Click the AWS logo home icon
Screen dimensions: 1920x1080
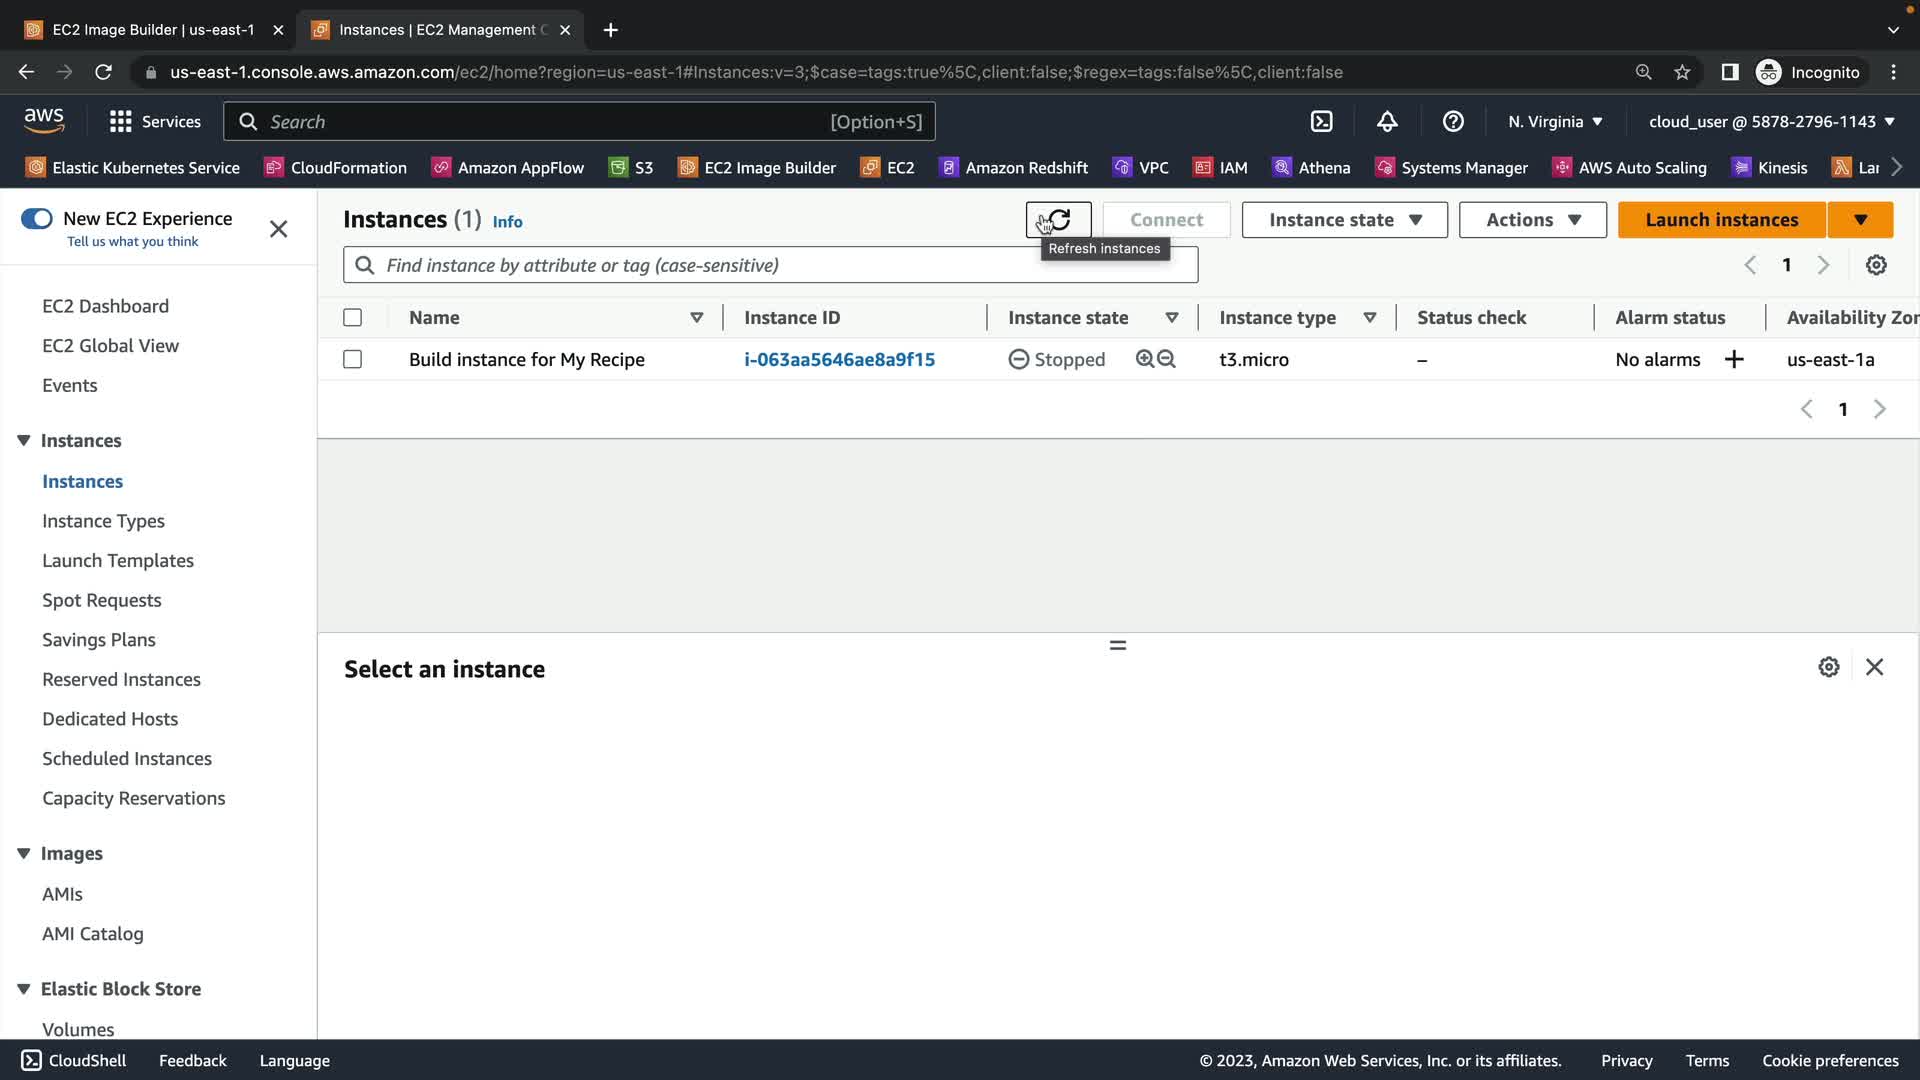pos(44,121)
